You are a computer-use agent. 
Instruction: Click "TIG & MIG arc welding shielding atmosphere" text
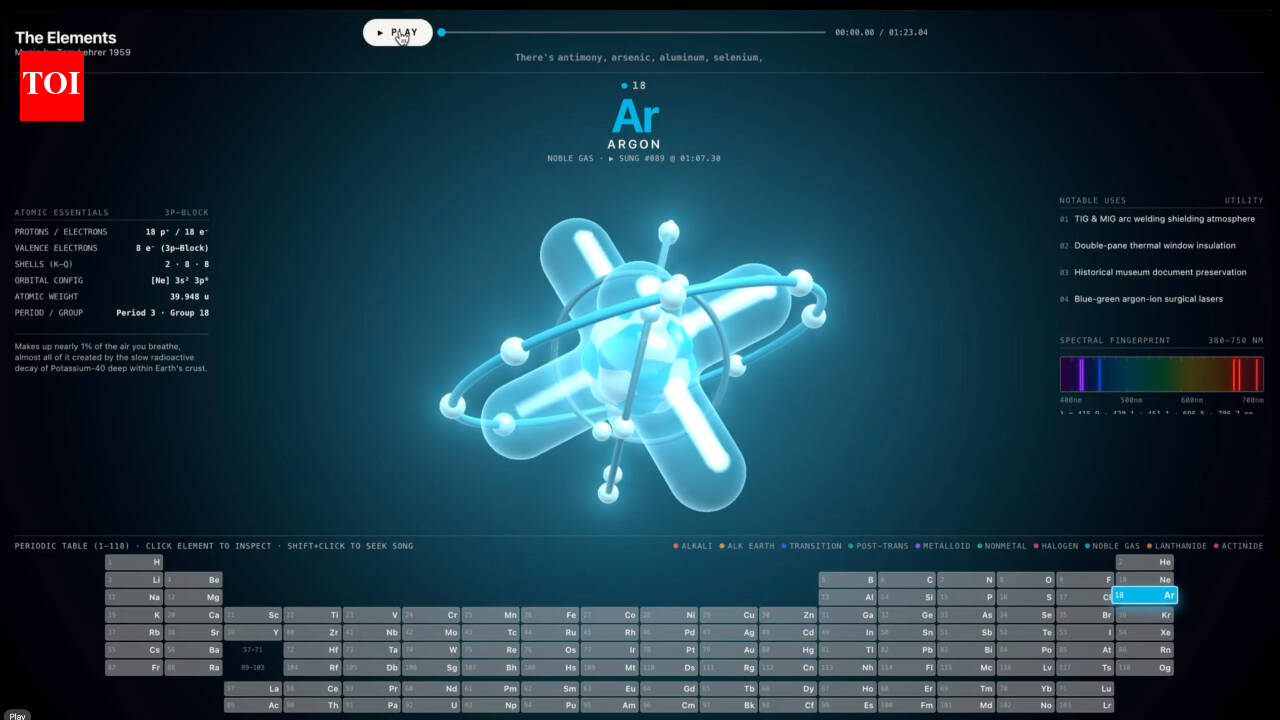click(1164, 219)
